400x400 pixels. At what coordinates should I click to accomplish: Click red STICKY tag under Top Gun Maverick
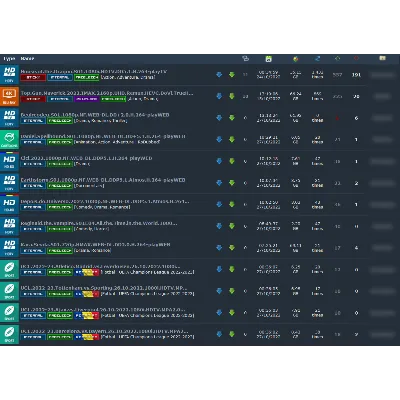tap(33, 99)
